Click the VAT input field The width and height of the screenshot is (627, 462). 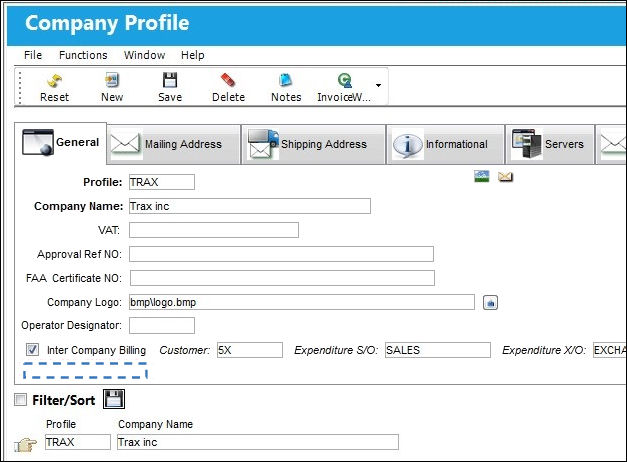coord(214,230)
